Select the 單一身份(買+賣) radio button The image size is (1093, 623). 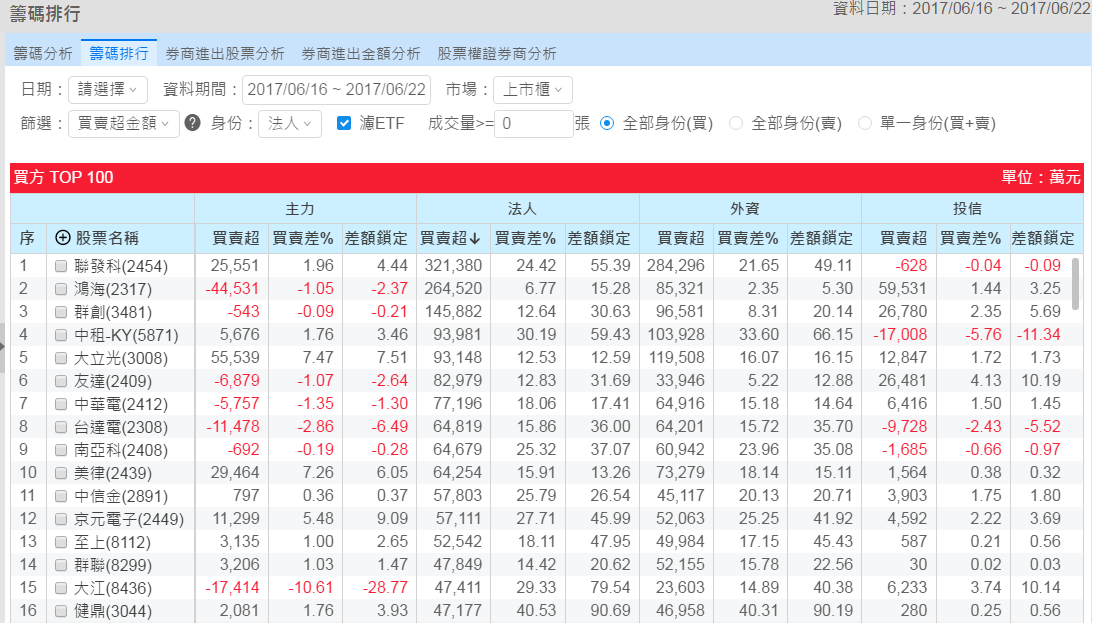point(865,123)
